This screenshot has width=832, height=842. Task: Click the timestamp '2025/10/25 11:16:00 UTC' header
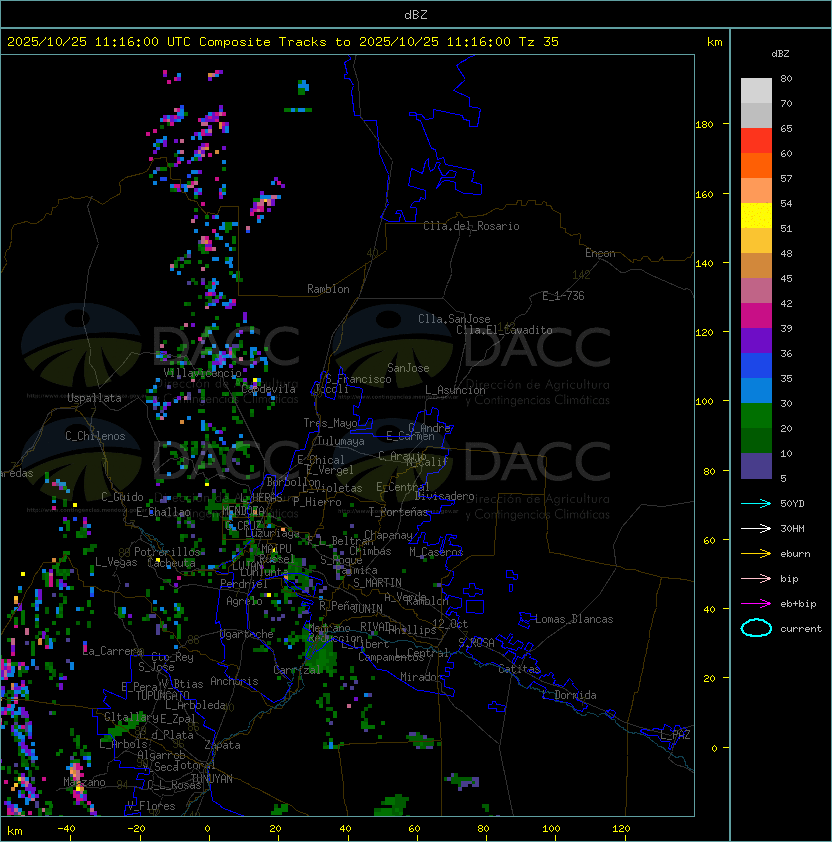tap(99, 42)
